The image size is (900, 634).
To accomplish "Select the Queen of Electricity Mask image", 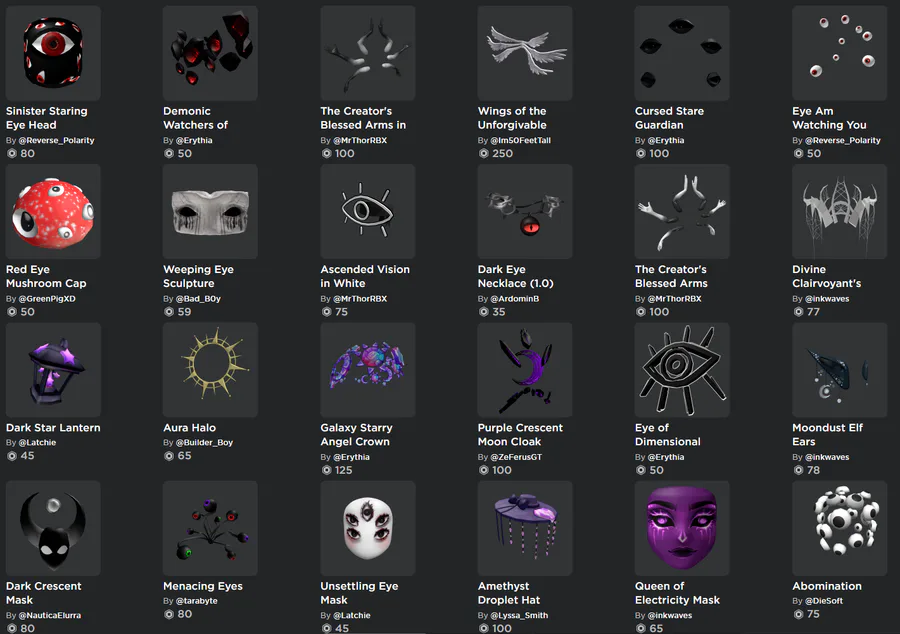I will [x=682, y=528].
